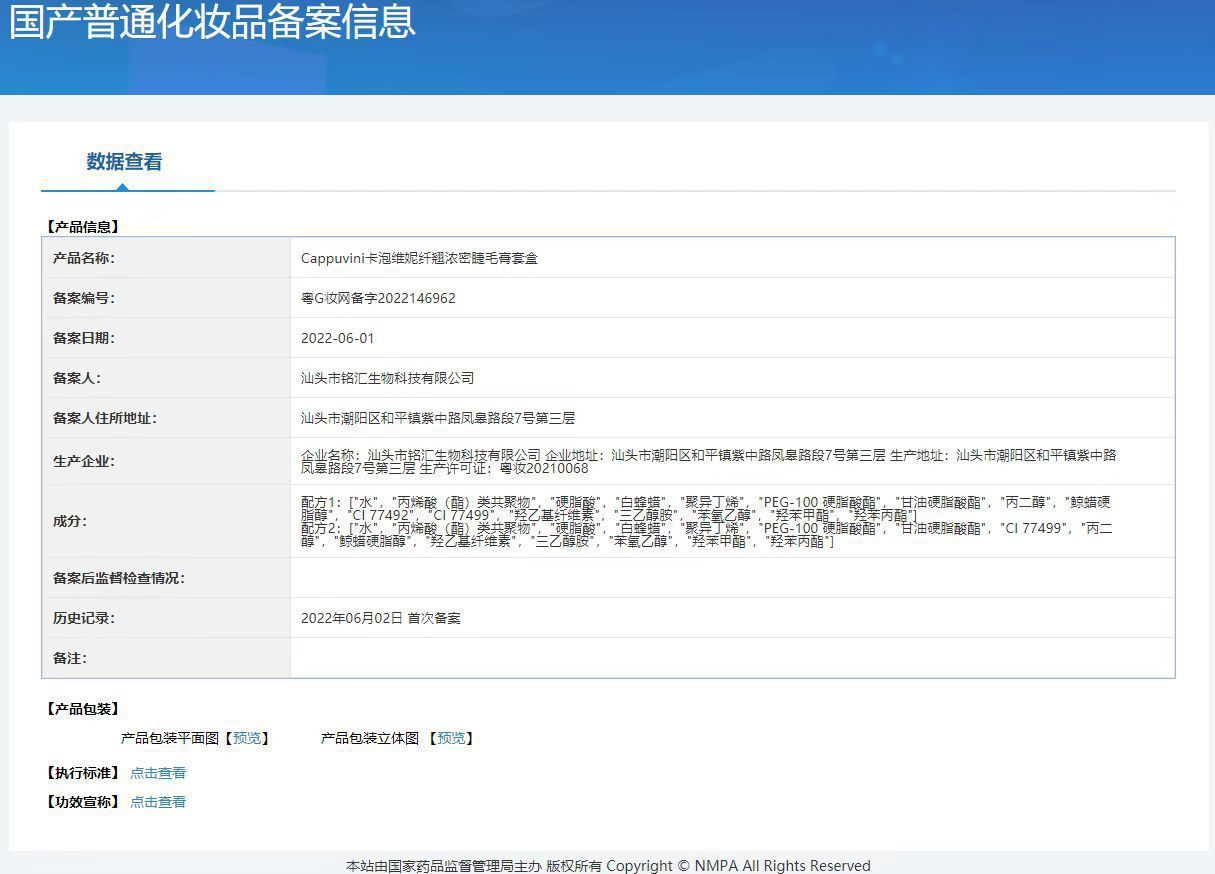Select the filing number 粤G妆网备字2022146962
1215x874 pixels.
378,298
